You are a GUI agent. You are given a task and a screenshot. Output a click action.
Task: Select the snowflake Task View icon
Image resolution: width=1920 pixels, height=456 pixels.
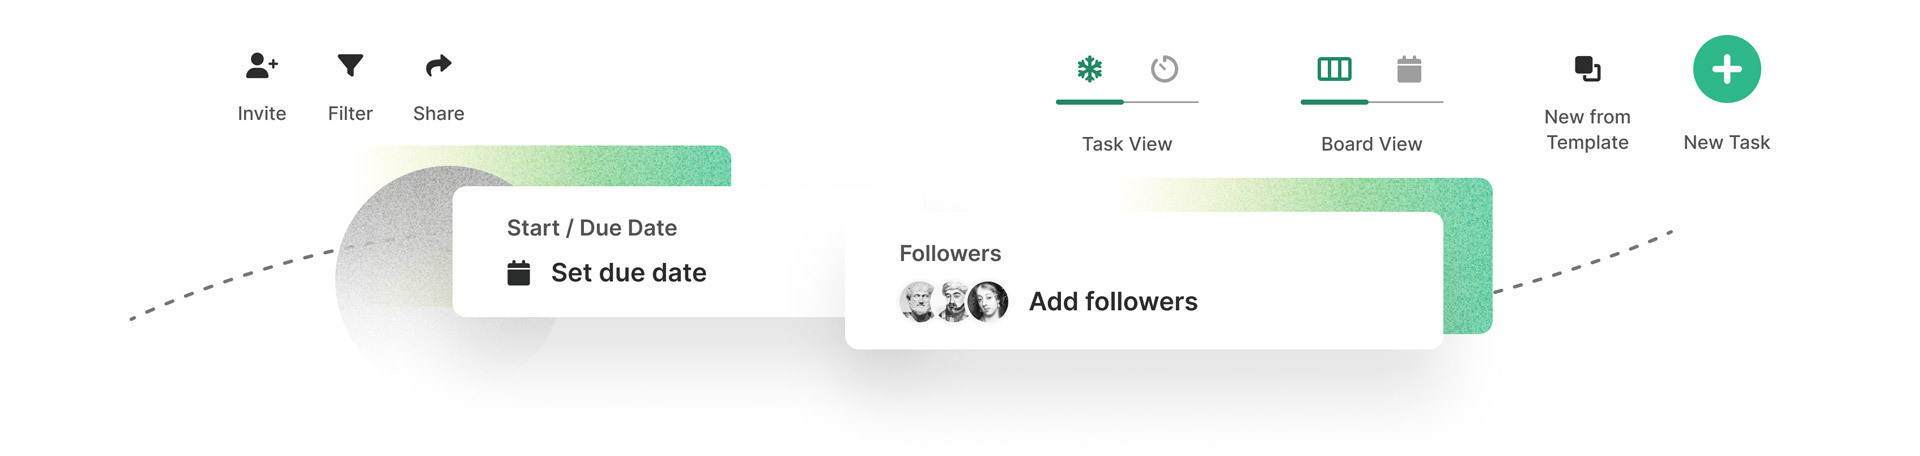point(1089,69)
